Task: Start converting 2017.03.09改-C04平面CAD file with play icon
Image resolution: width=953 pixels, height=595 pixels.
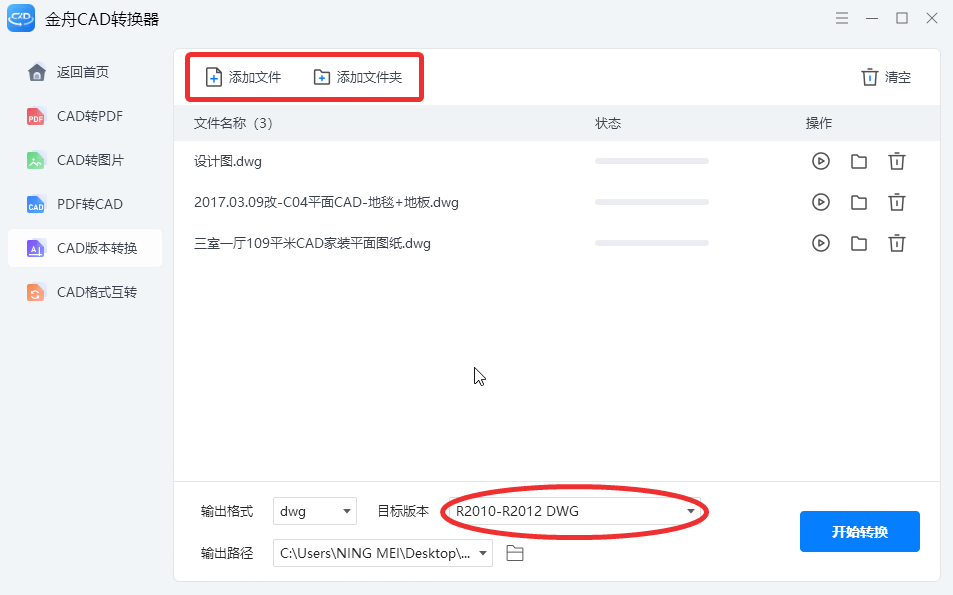Action: 821,202
